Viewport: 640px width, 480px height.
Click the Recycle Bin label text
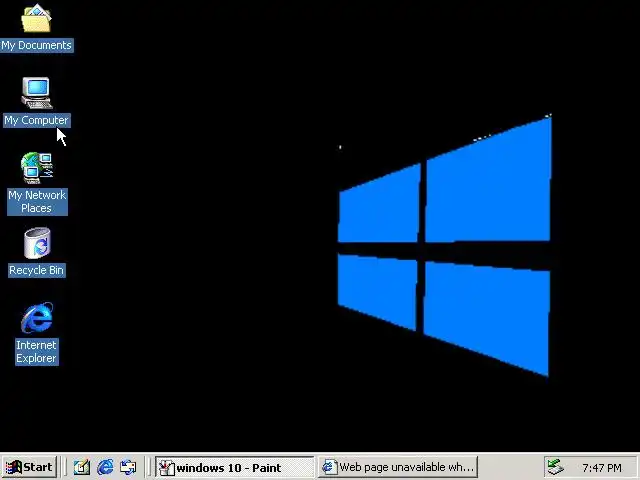tap(37, 270)
